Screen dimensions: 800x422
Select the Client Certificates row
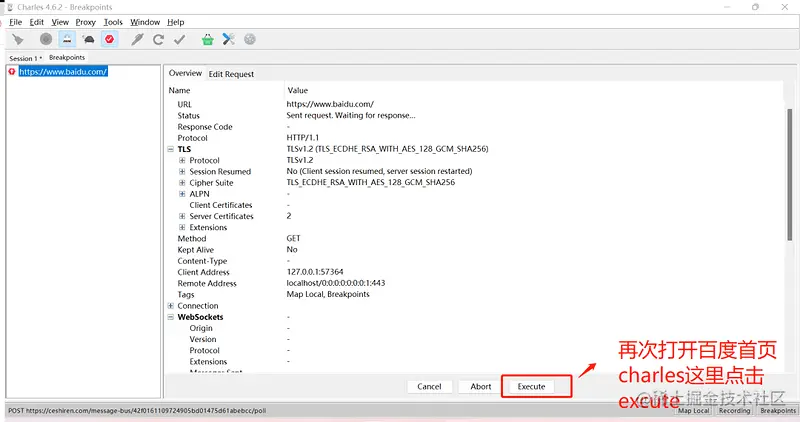475,205
